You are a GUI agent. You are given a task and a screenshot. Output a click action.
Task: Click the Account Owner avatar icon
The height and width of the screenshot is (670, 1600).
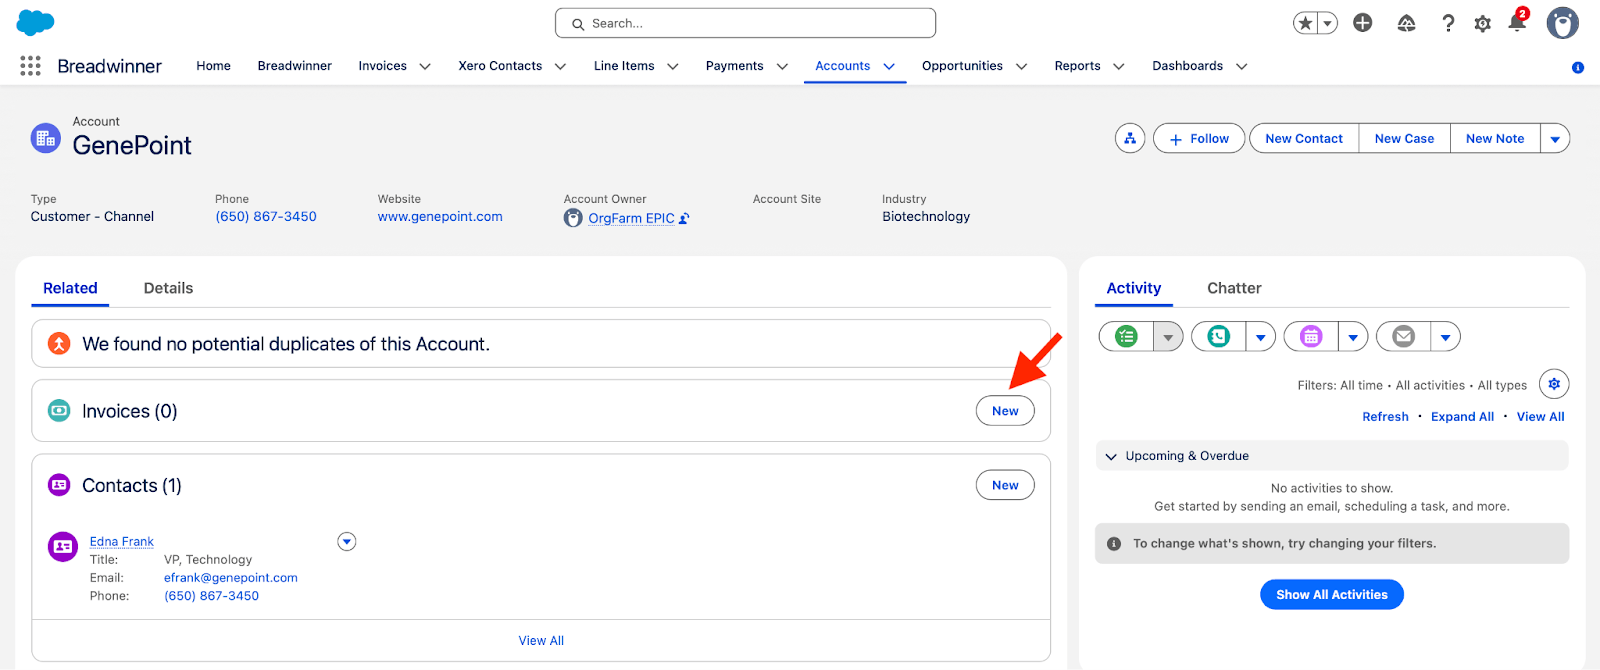point(573,218)
